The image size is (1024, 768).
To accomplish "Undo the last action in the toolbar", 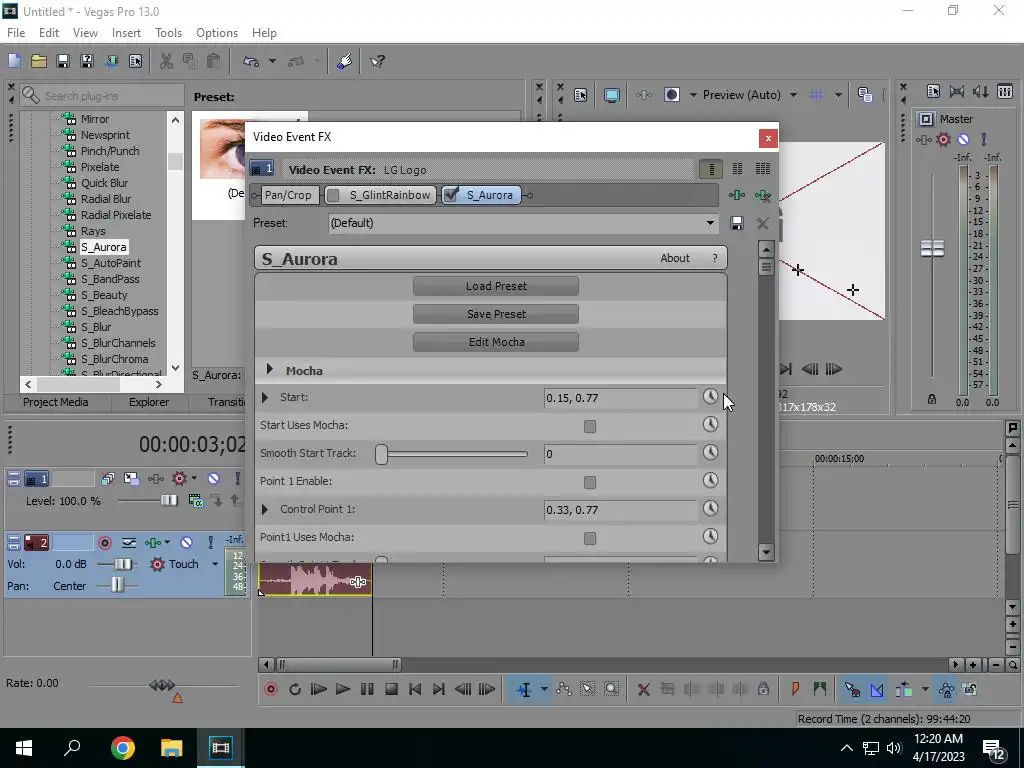I will coord(251,61).
